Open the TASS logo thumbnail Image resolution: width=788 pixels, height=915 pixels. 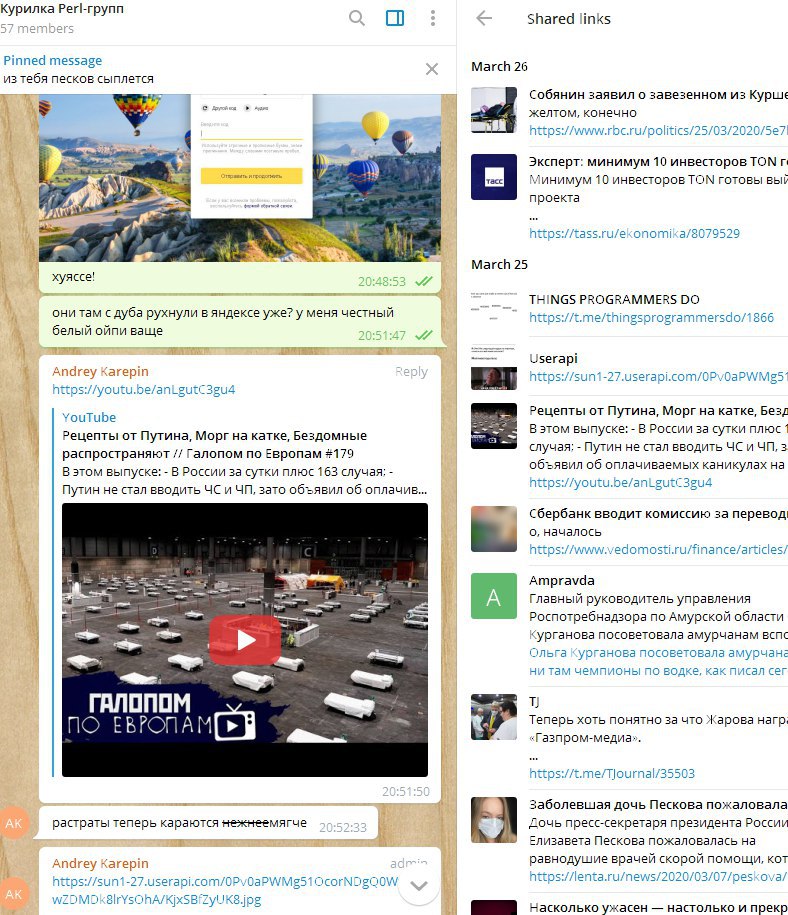[x=494, y=177]
